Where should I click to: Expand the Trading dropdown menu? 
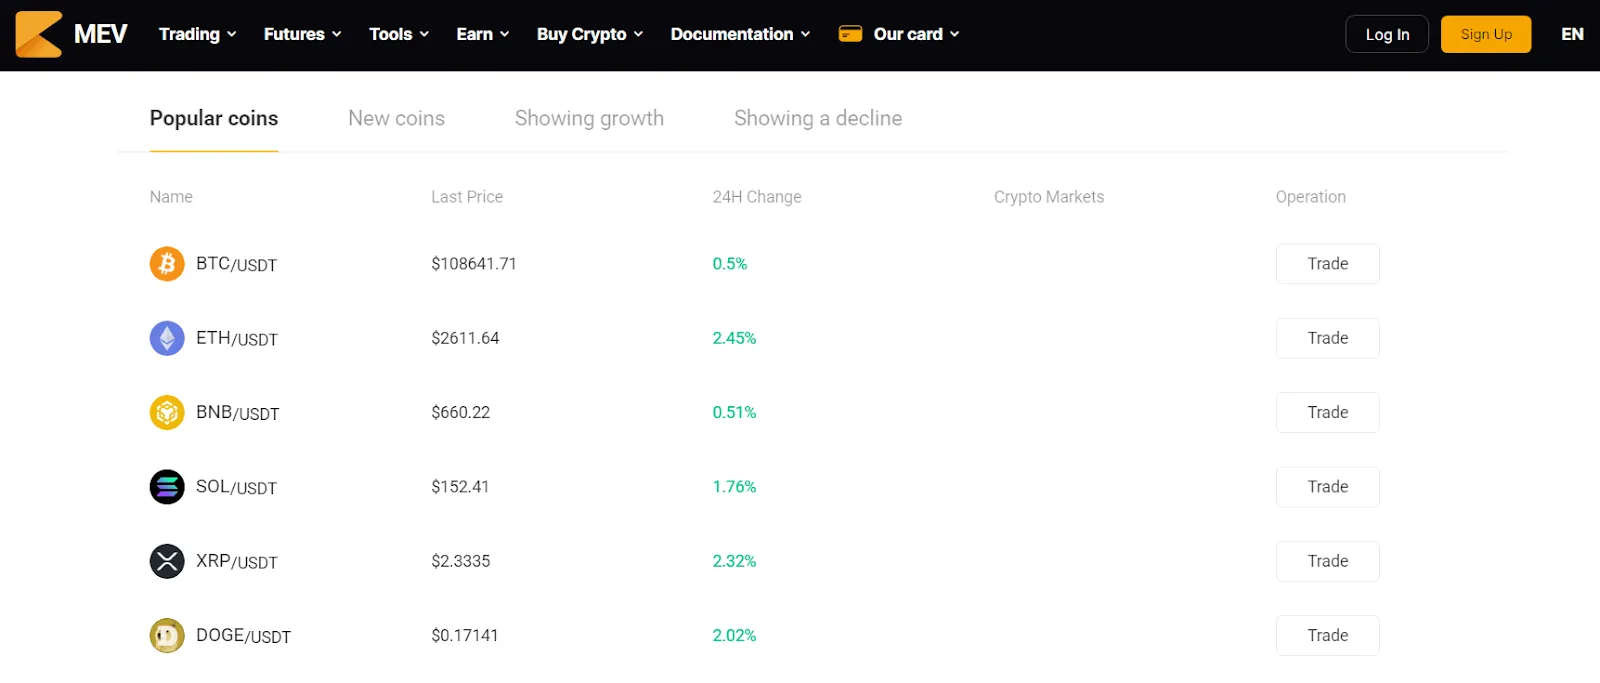(x=198, y=34)
